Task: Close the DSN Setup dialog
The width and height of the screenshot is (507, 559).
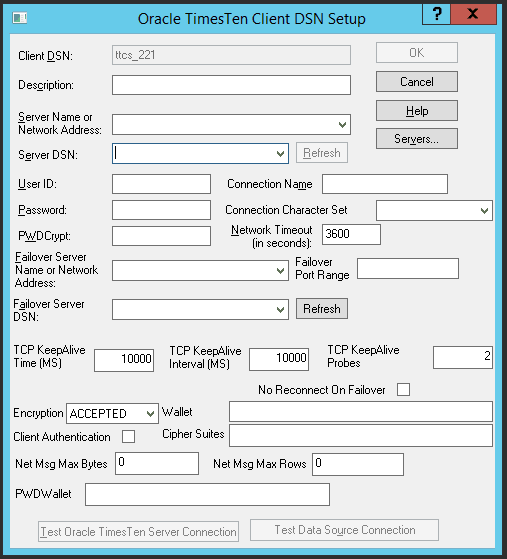Action: click(473, 14)
